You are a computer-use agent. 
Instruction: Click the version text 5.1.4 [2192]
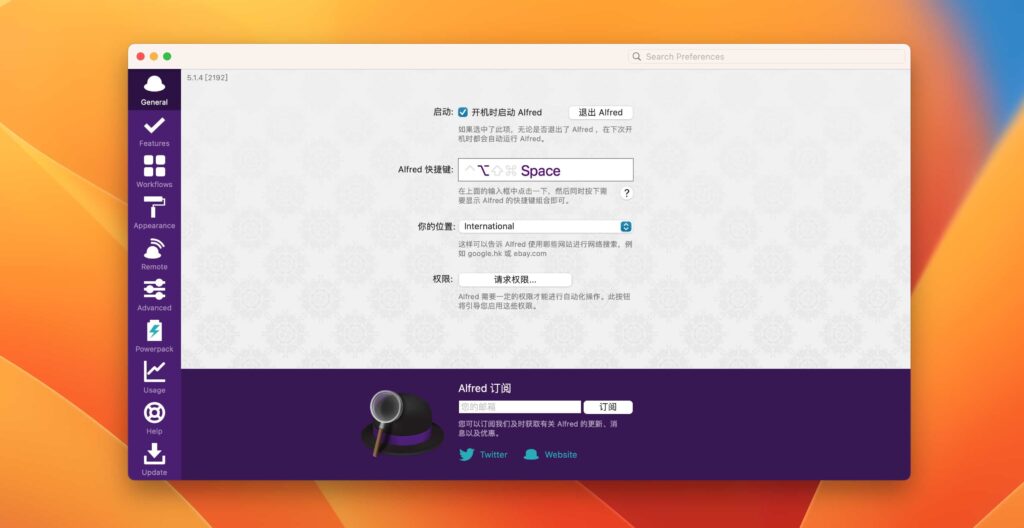(207, 78)
